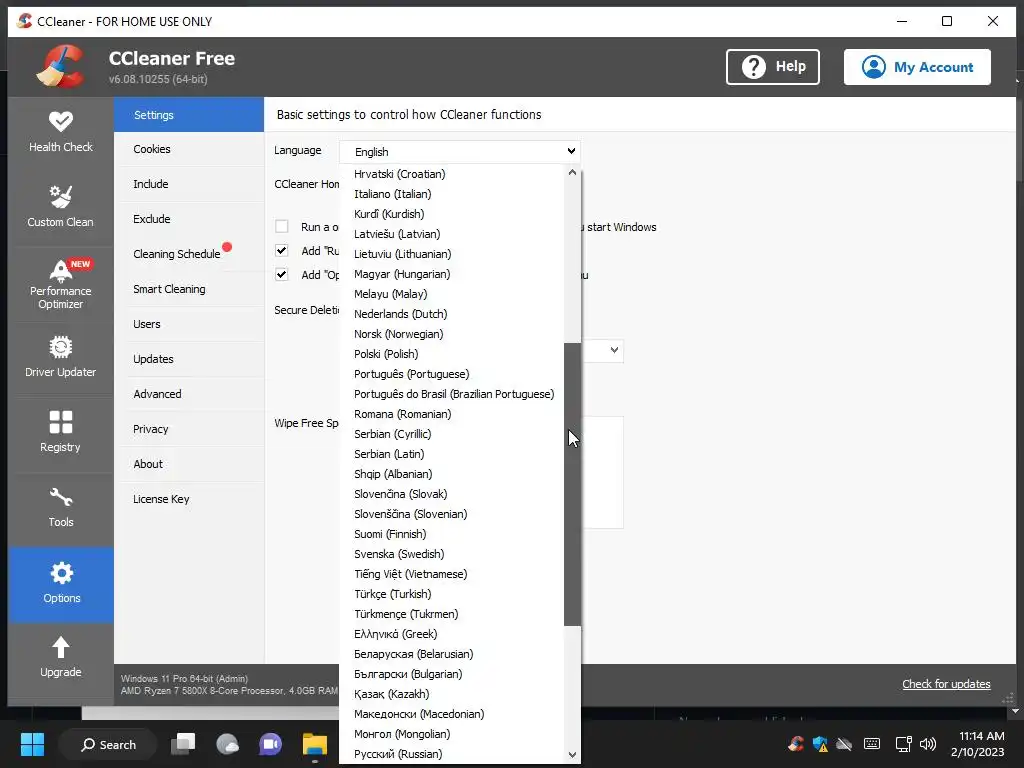Image resolution: width=1024 pixels, height=768 pixels.
Task: Click Windows Security tray icon
Action: (x=820, y=744)
